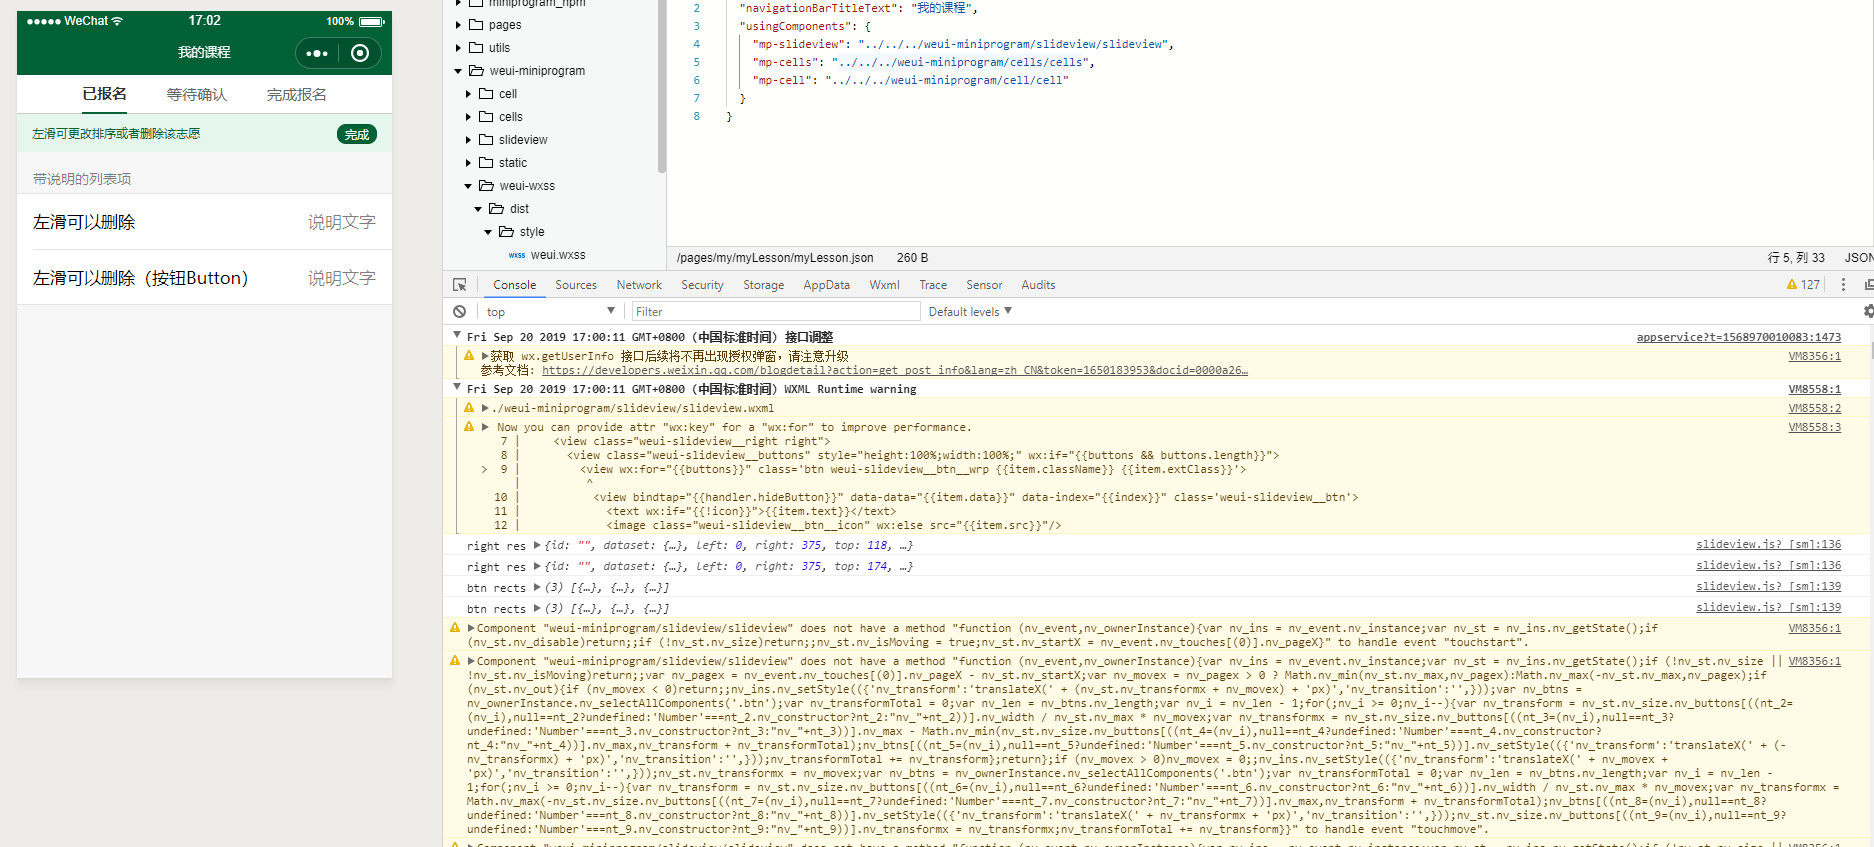This screenshot has height=847, width=1874.
Task: Clear the console with the ban icon
Action: tap(459, 312)
